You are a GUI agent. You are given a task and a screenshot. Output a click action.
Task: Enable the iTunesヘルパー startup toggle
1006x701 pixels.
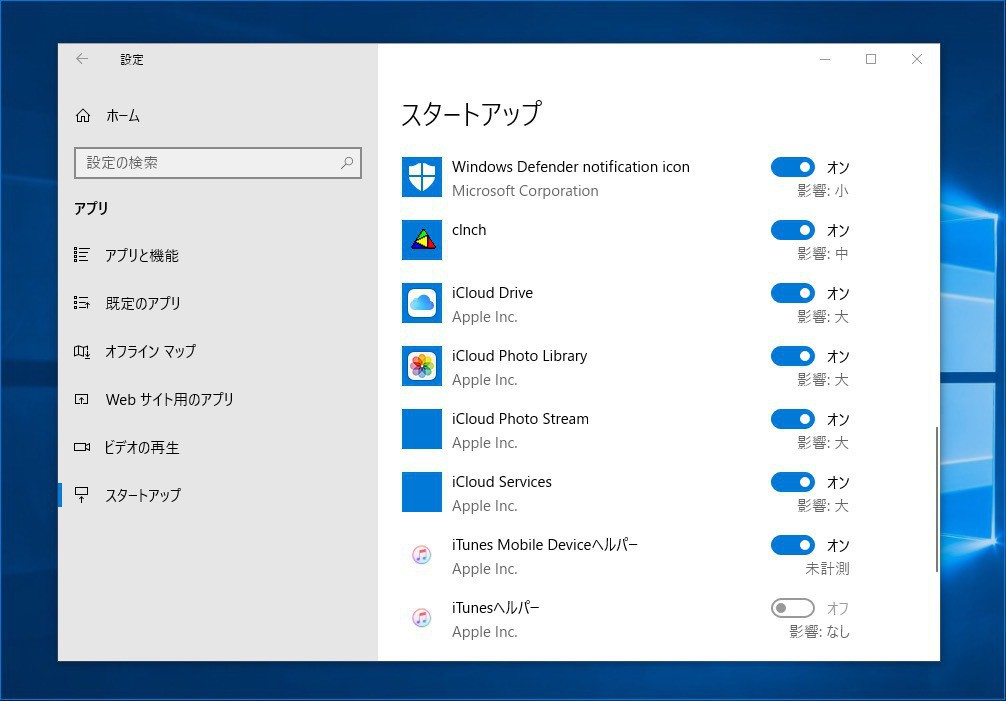point(792,608)
